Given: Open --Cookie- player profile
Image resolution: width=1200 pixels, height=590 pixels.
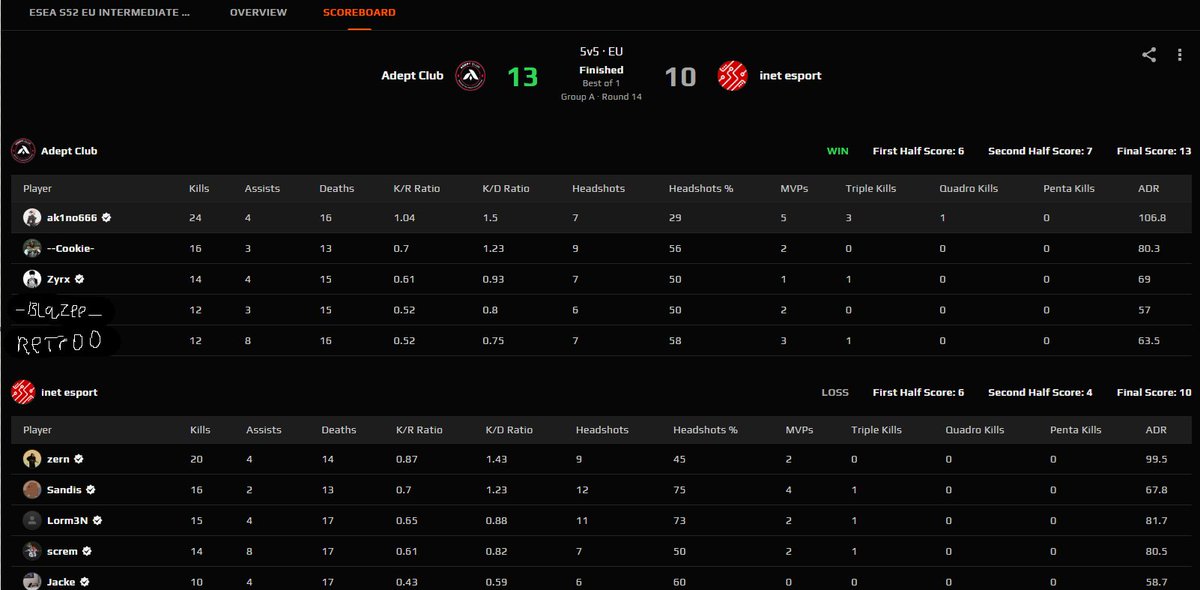Looking at the screenshot, I should point(73,248).
